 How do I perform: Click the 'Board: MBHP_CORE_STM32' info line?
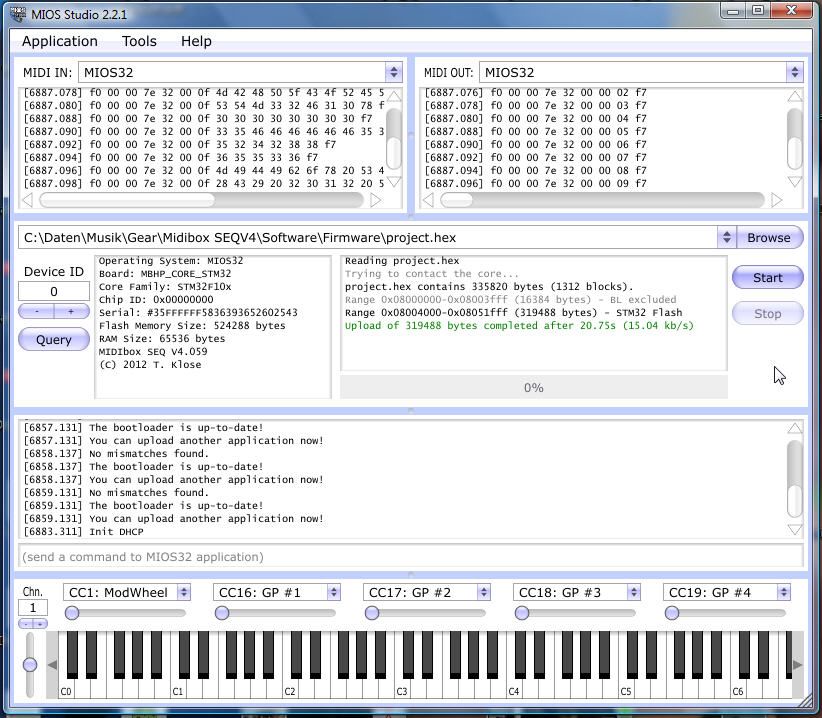[x=165, y=274]
